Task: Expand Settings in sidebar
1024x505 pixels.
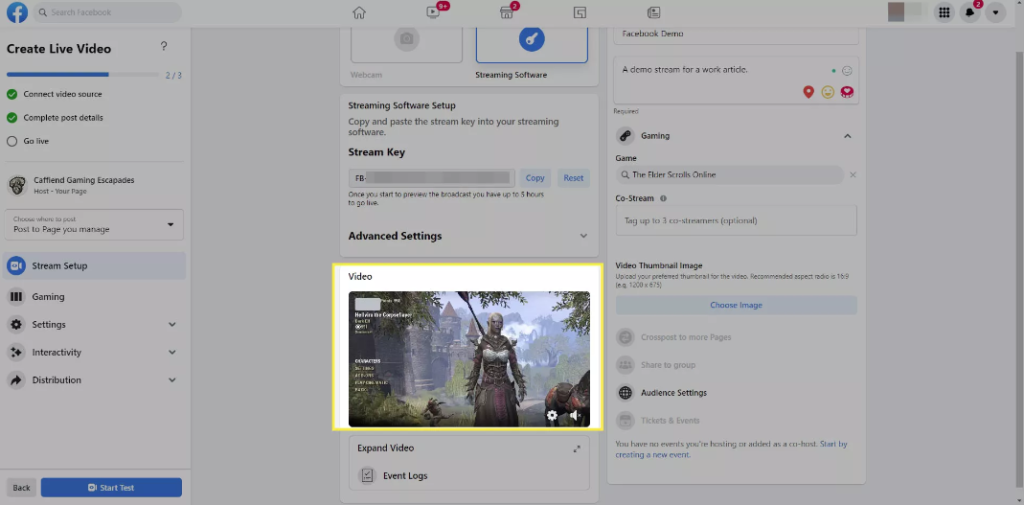Action: click(94, 325)
